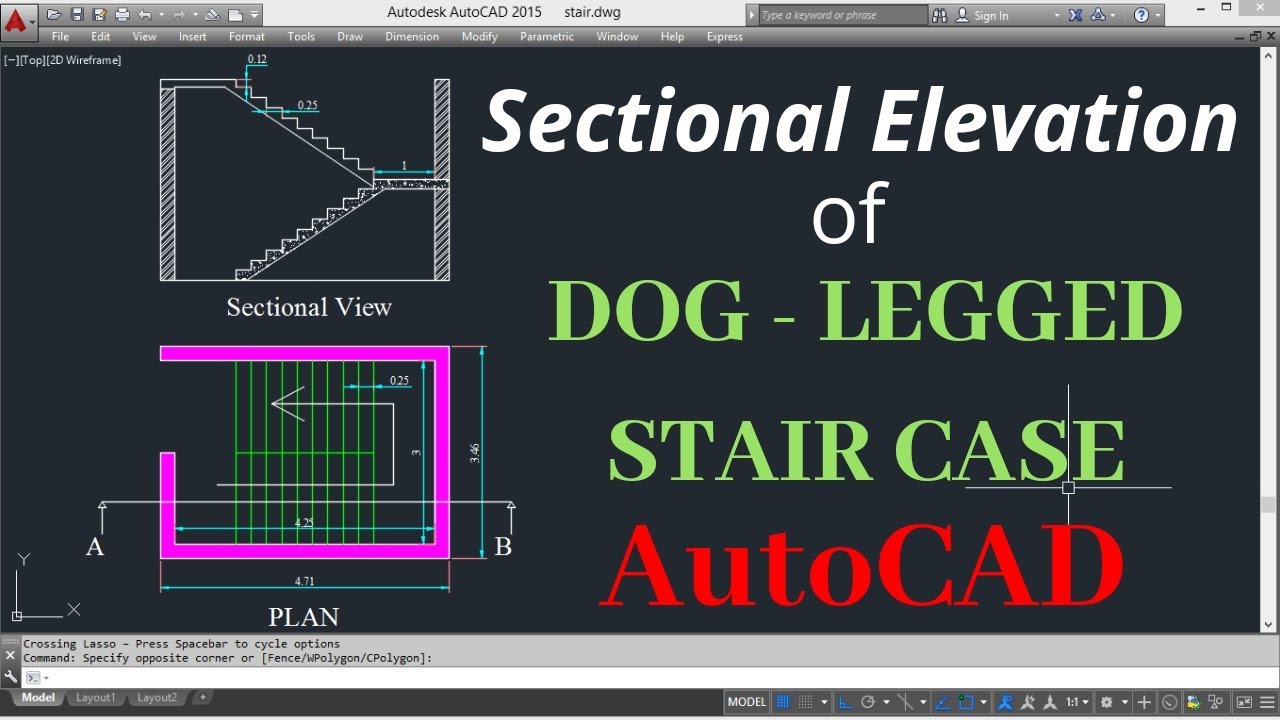Toggle Show Annotation Objects in status bar
Image resolution: width=1280 pixels, height=720 pixels.
[x=1007, y=702]
